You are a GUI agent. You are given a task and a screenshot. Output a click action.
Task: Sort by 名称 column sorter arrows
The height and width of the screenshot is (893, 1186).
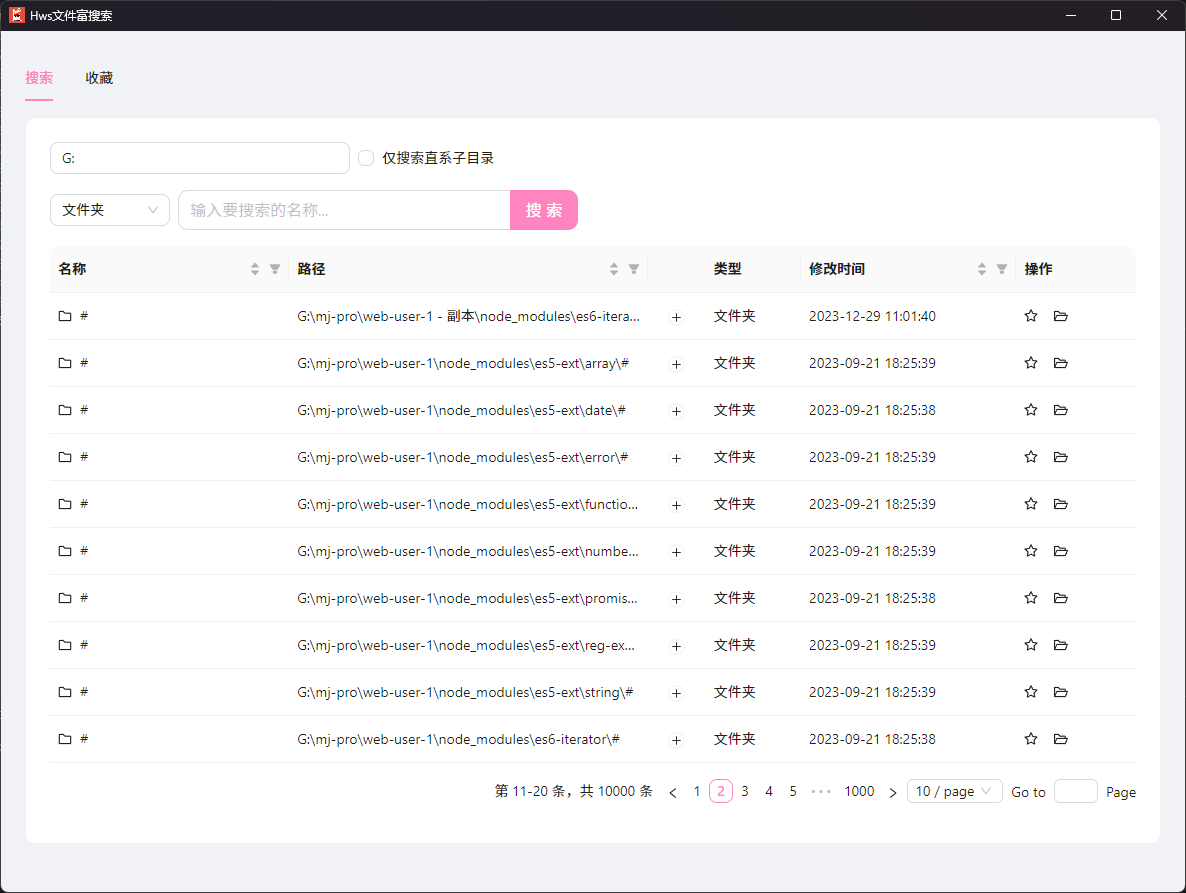coord(255,269)
